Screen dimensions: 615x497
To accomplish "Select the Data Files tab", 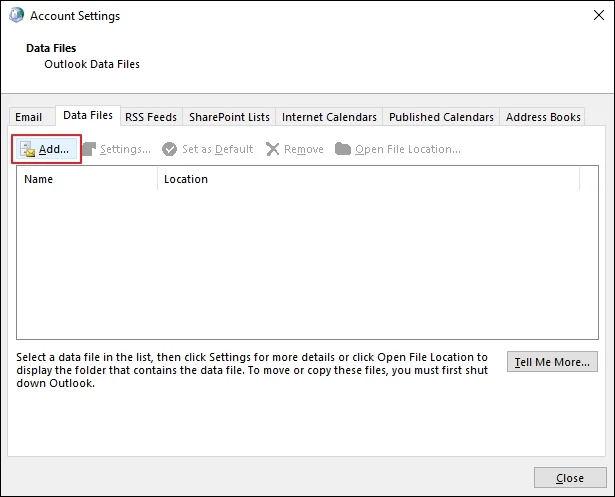I will coord(88,115).
